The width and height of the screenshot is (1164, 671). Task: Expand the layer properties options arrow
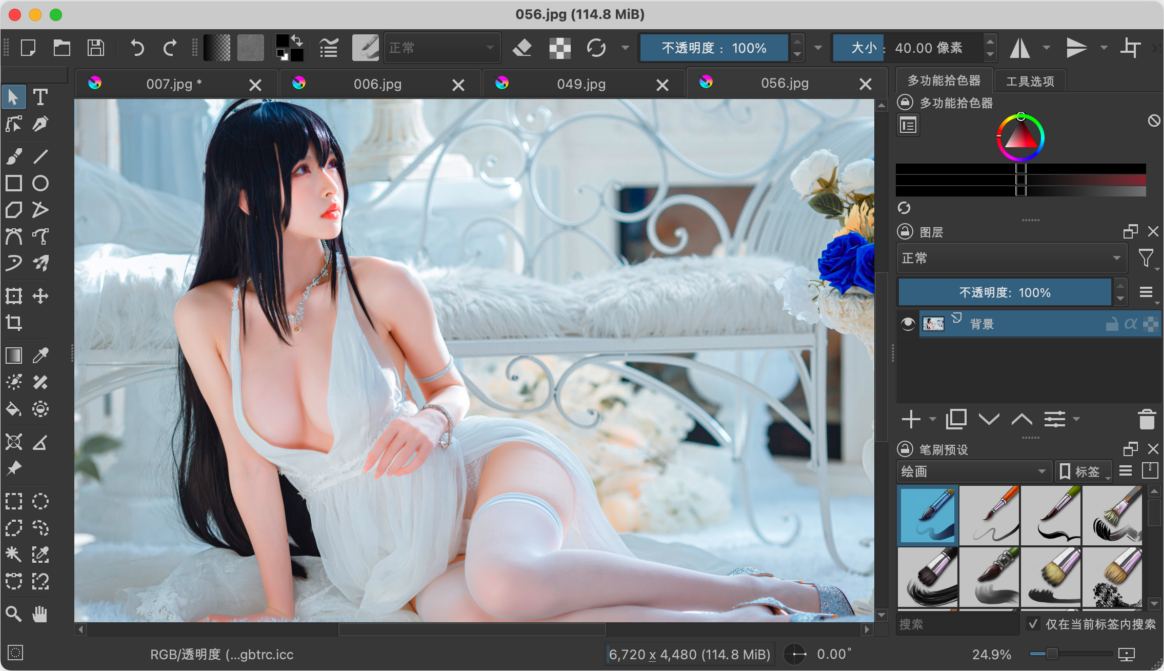click(1076, 419)
